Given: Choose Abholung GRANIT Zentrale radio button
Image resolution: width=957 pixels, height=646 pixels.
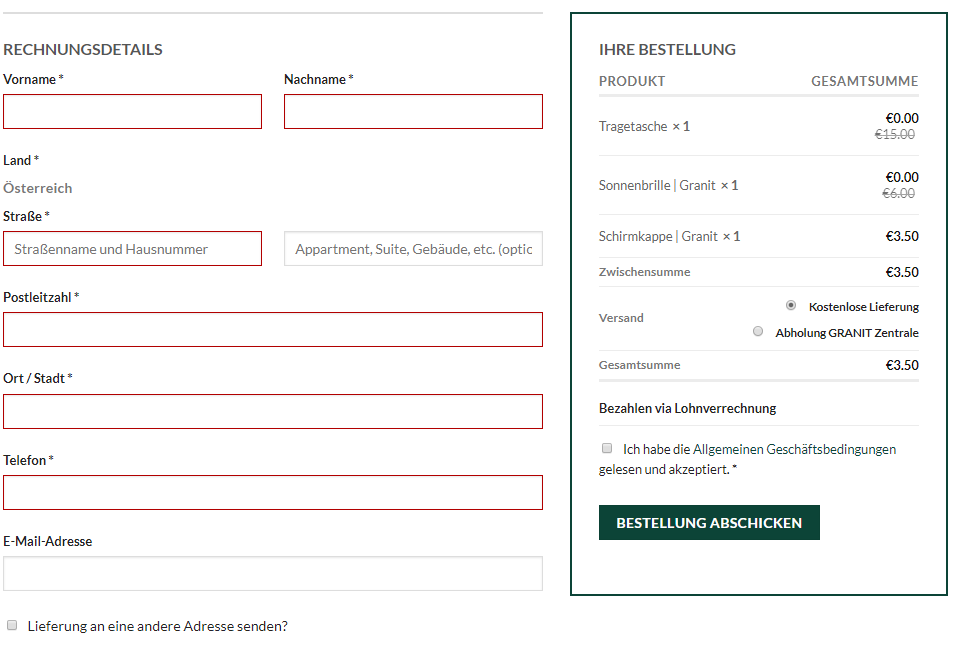Looking at the screenshot, I should [758, 332].
